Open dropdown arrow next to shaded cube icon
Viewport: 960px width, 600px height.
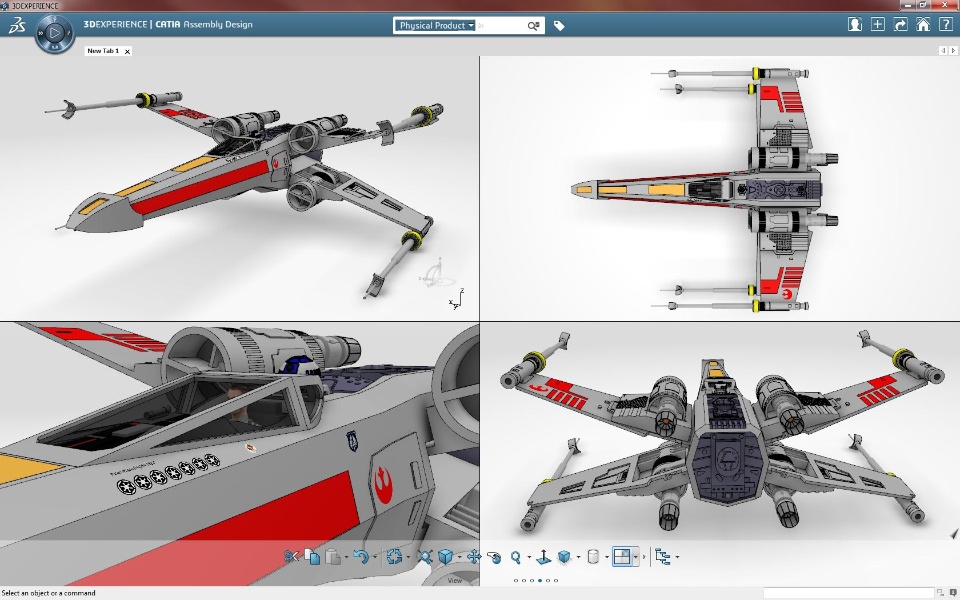(578, 557)
